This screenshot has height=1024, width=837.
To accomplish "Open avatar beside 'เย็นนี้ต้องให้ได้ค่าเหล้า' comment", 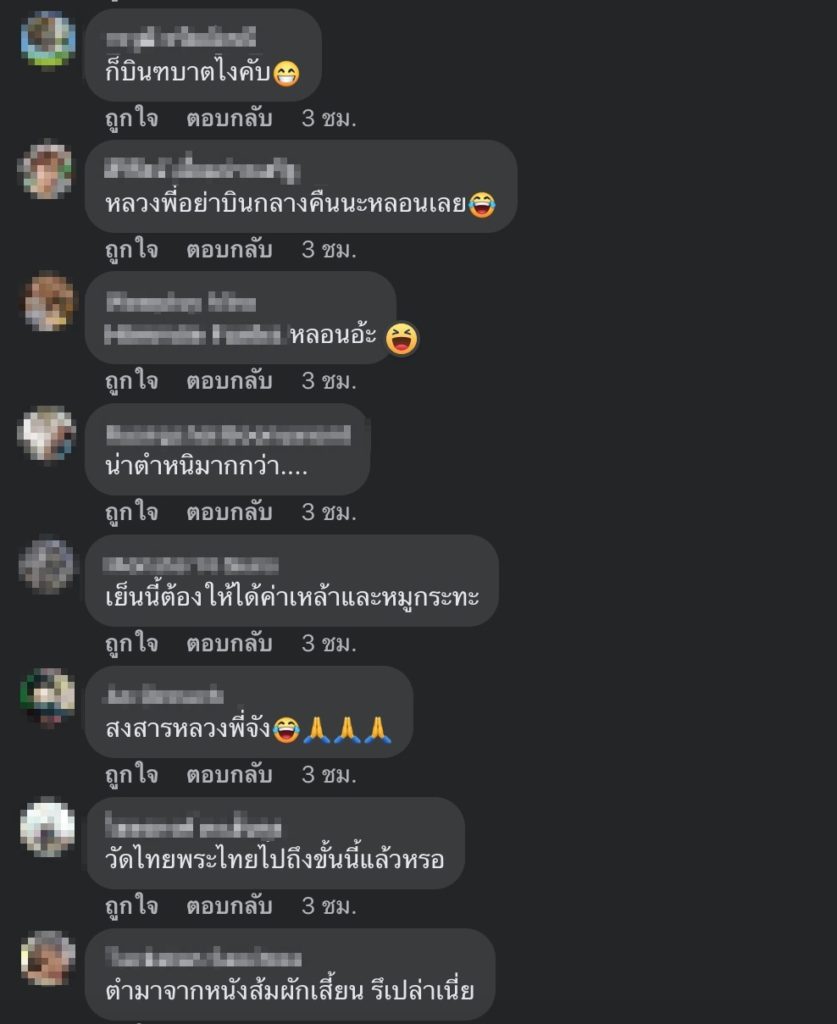I will pos(48,565).
